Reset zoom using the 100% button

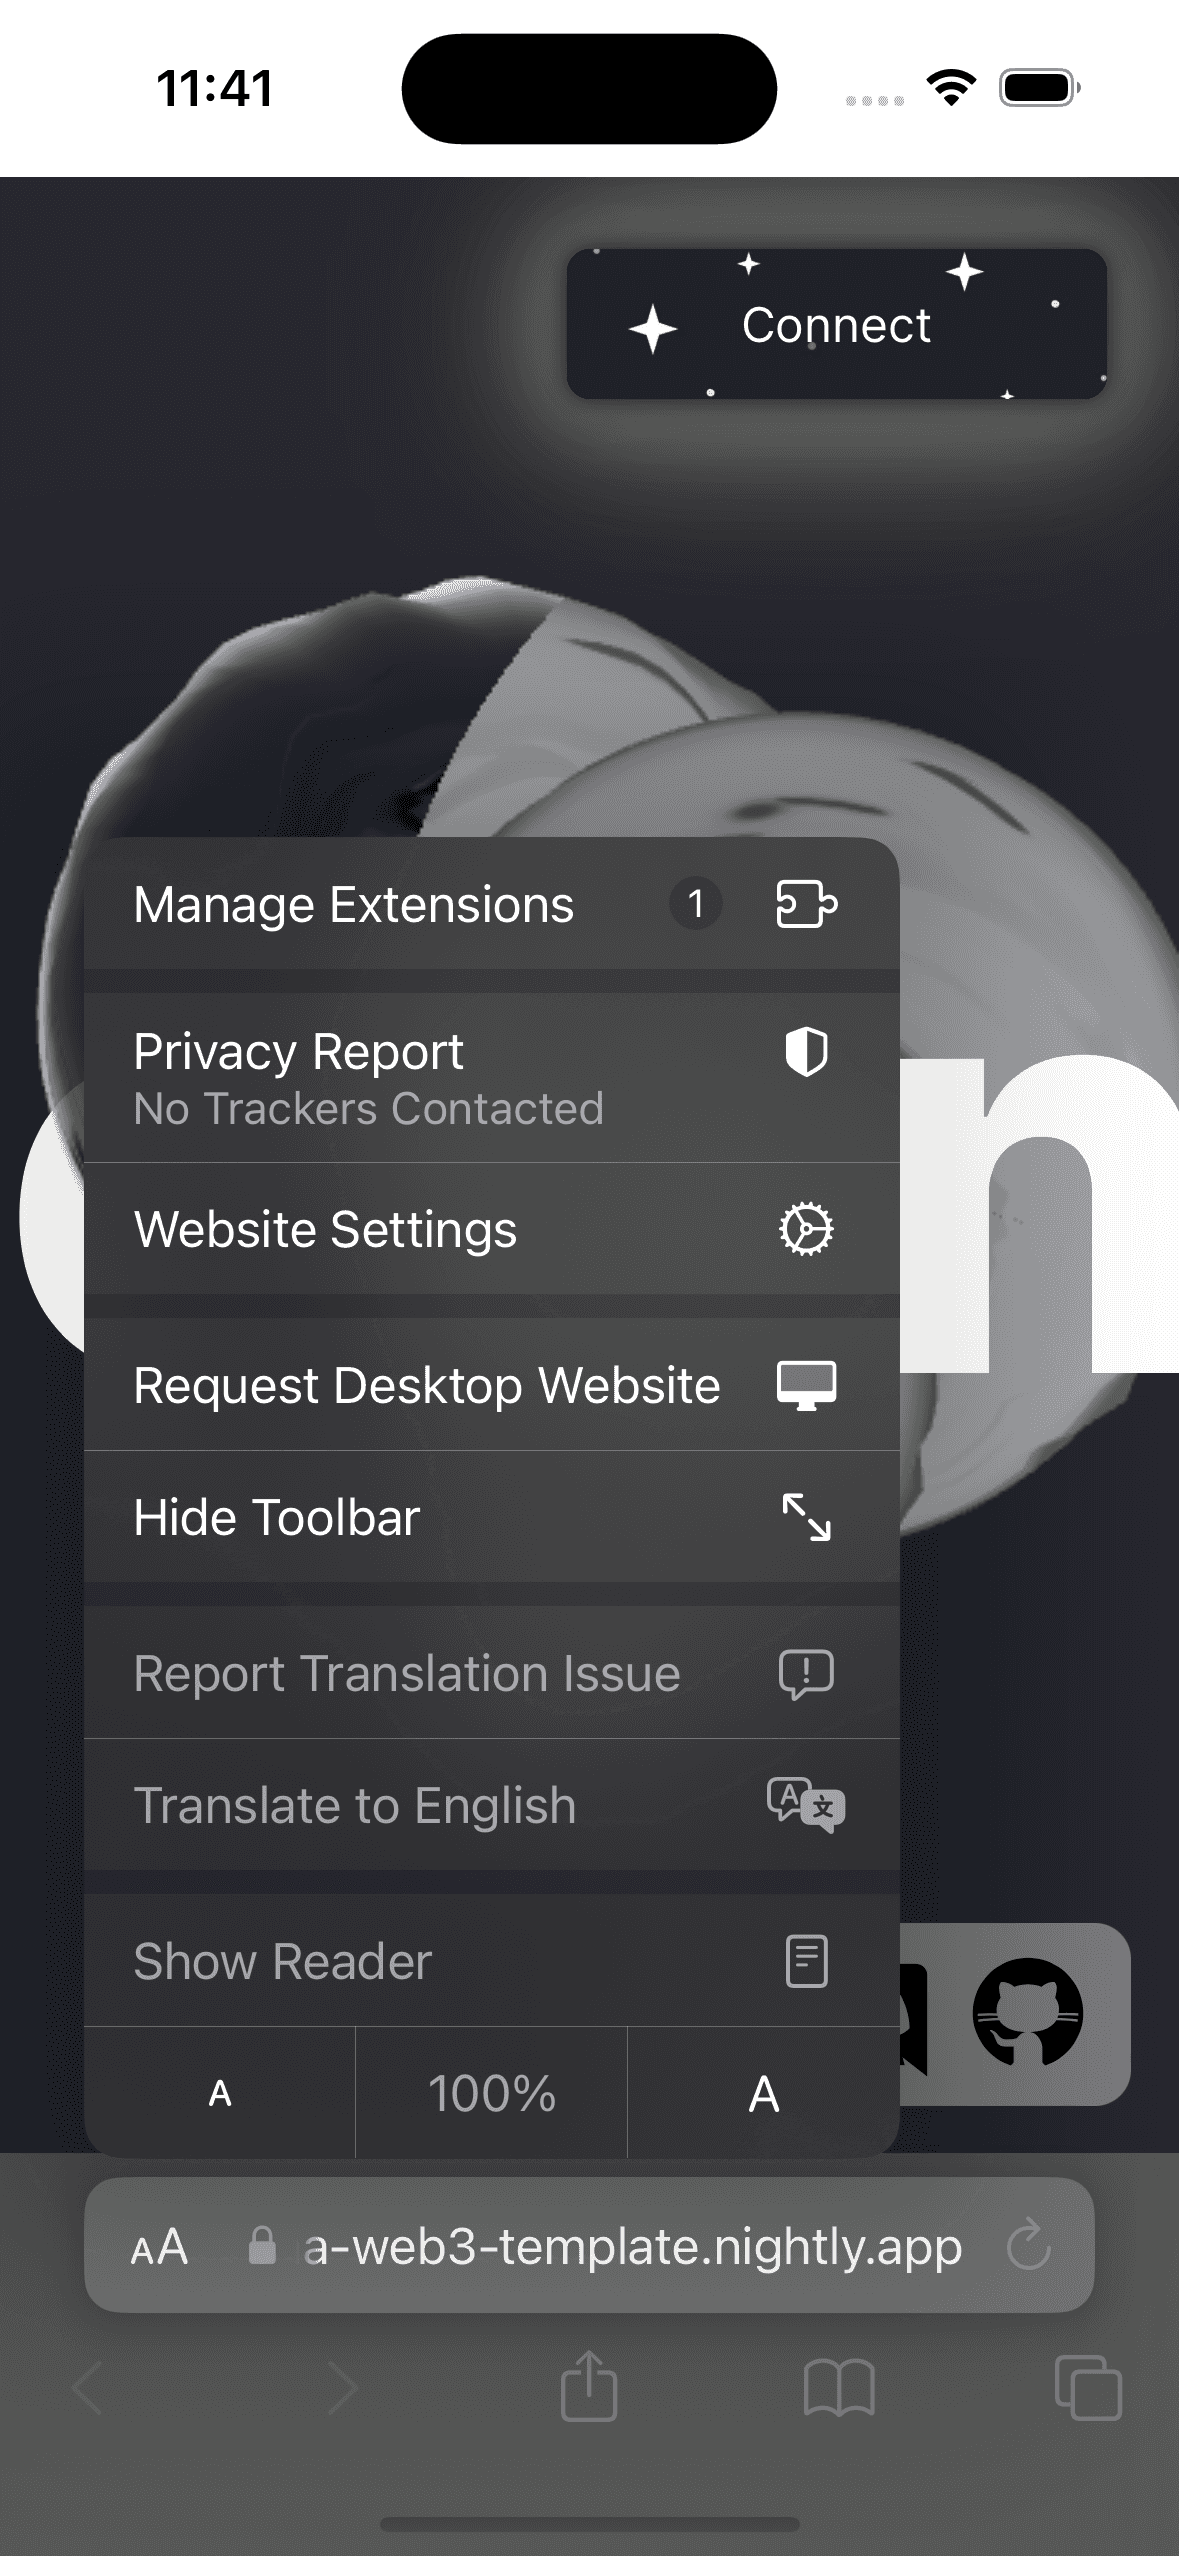[491, 2093]
